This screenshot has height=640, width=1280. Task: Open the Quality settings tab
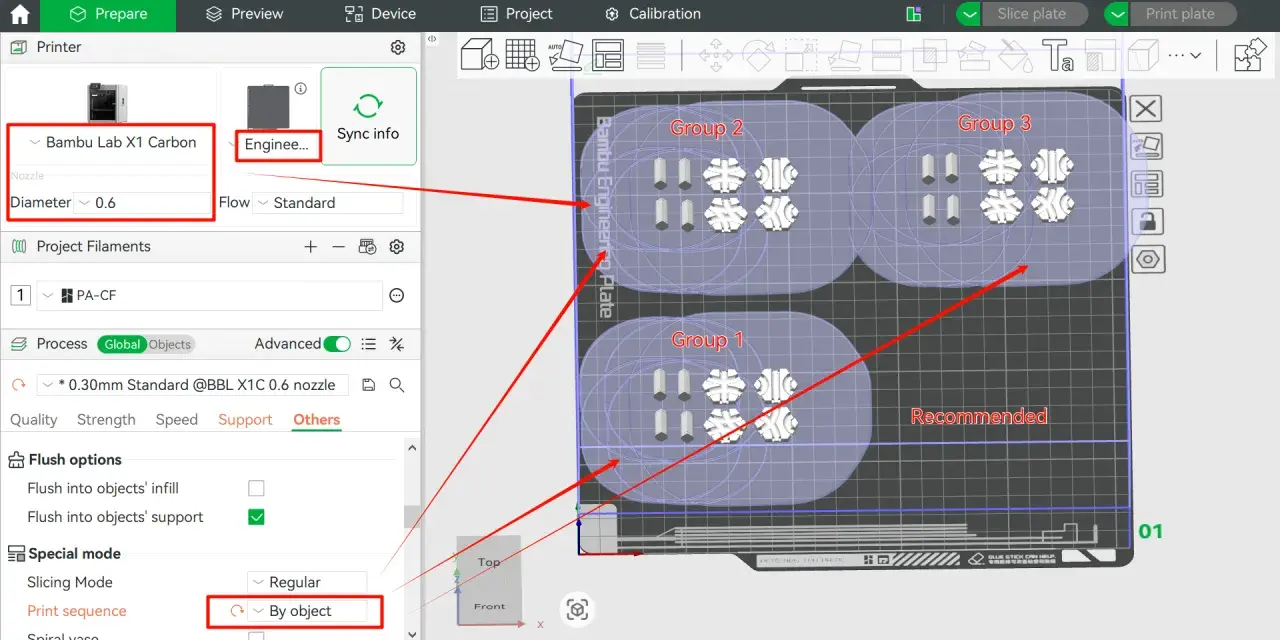[34, 420]
